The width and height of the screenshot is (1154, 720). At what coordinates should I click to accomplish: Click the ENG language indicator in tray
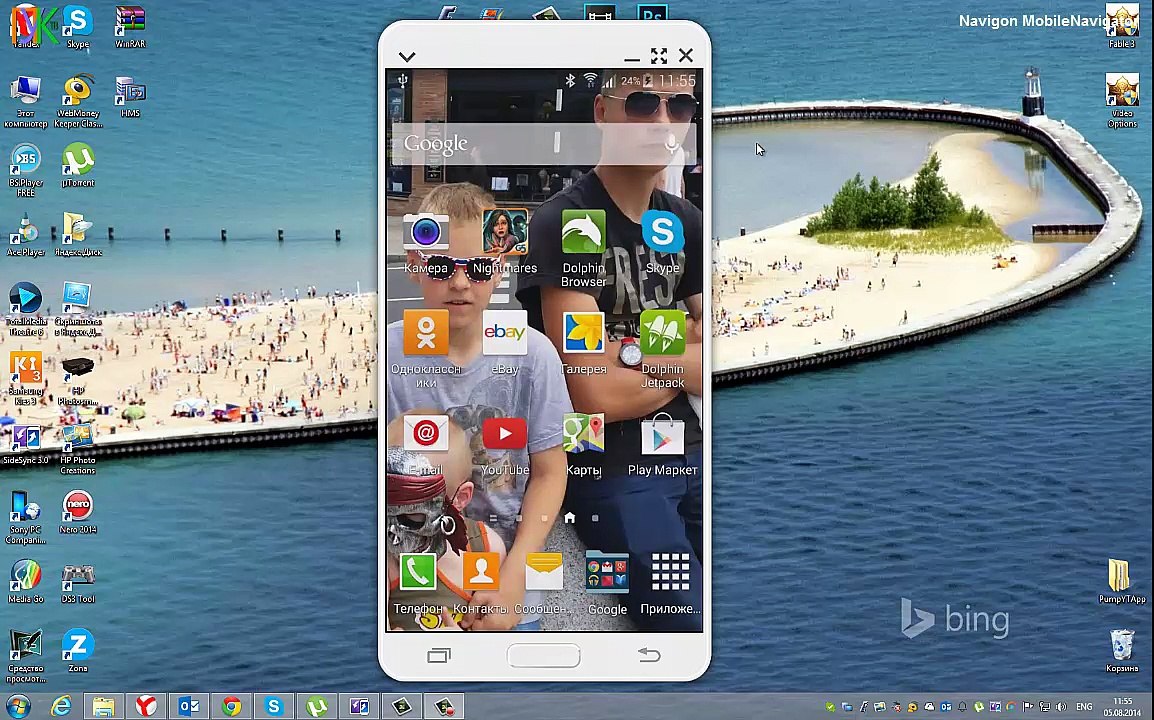(x=1084, y=707)
